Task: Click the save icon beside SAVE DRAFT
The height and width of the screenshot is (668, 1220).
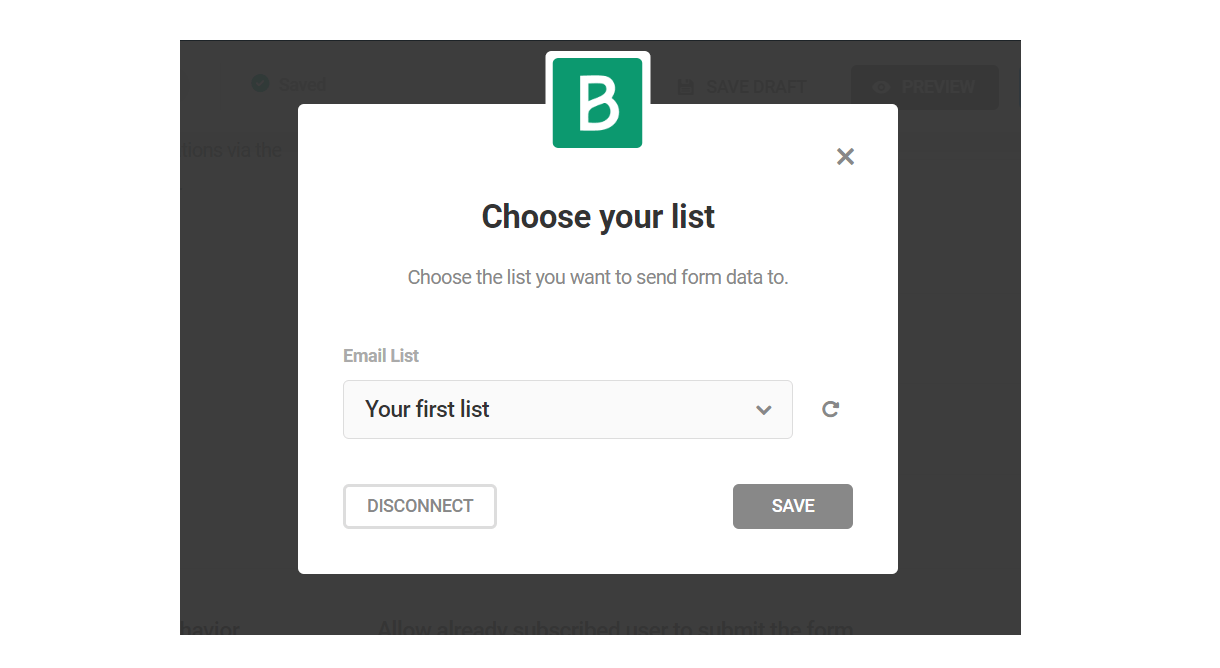Action: pos(686,87)
